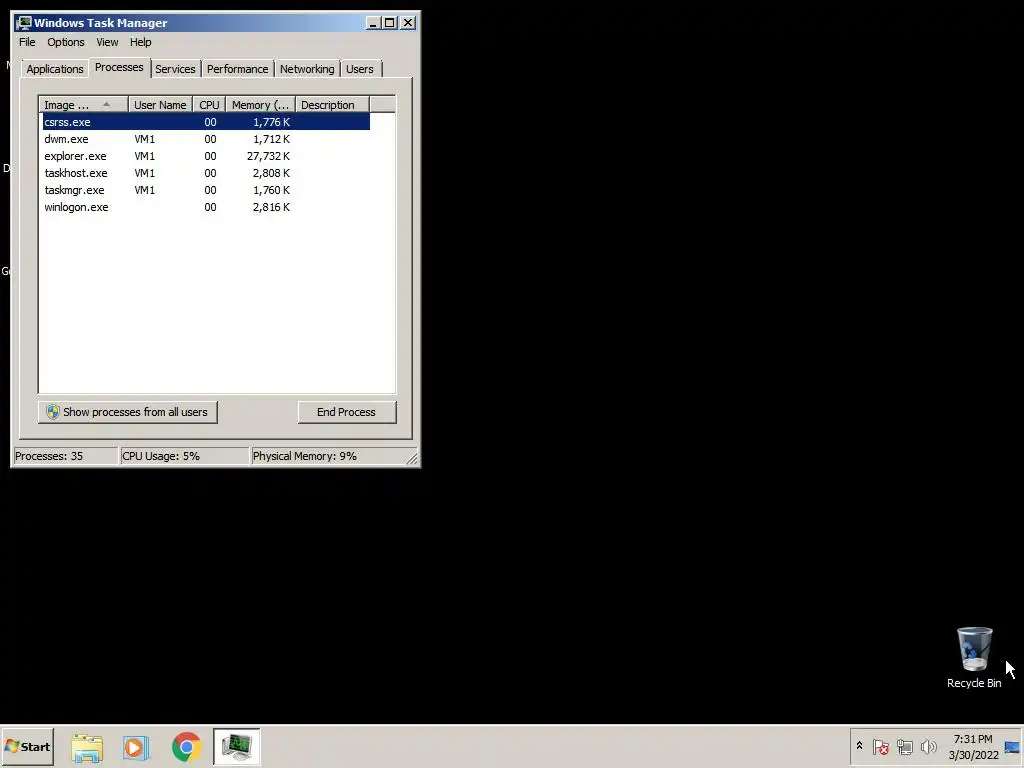The height and width of the screenshot is (768, 1024).
Task: Open the Networking tab
Action: tap(307, 69)
